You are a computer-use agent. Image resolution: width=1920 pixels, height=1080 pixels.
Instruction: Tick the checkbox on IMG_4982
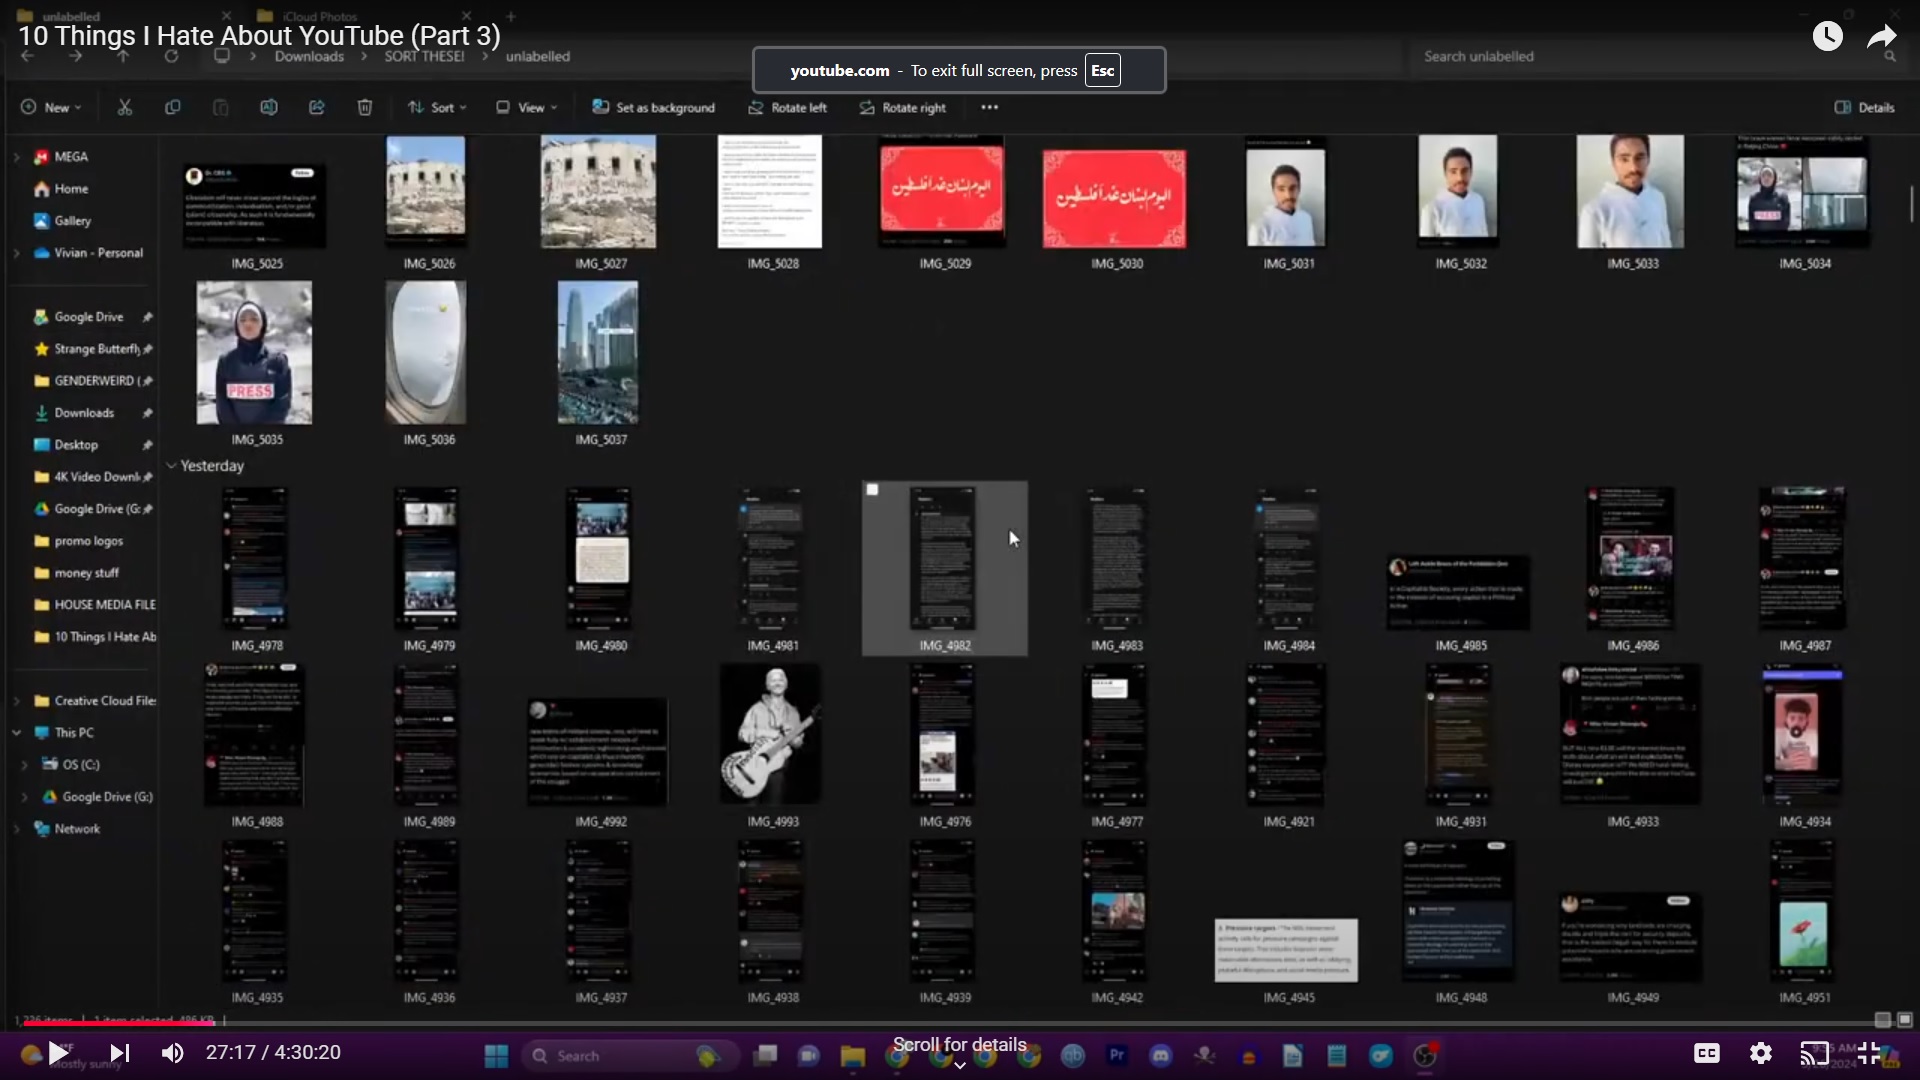pos(872,490)
